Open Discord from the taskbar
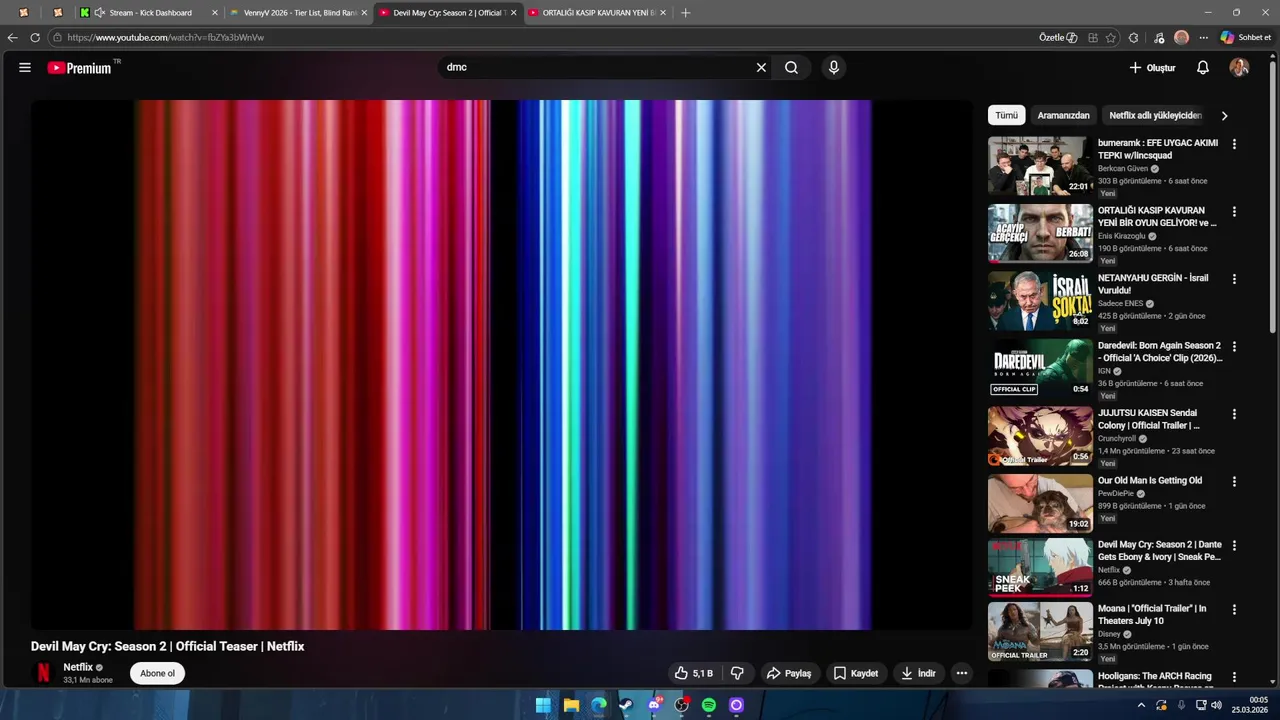The image size is (1280, 720). tap(654, 705)
